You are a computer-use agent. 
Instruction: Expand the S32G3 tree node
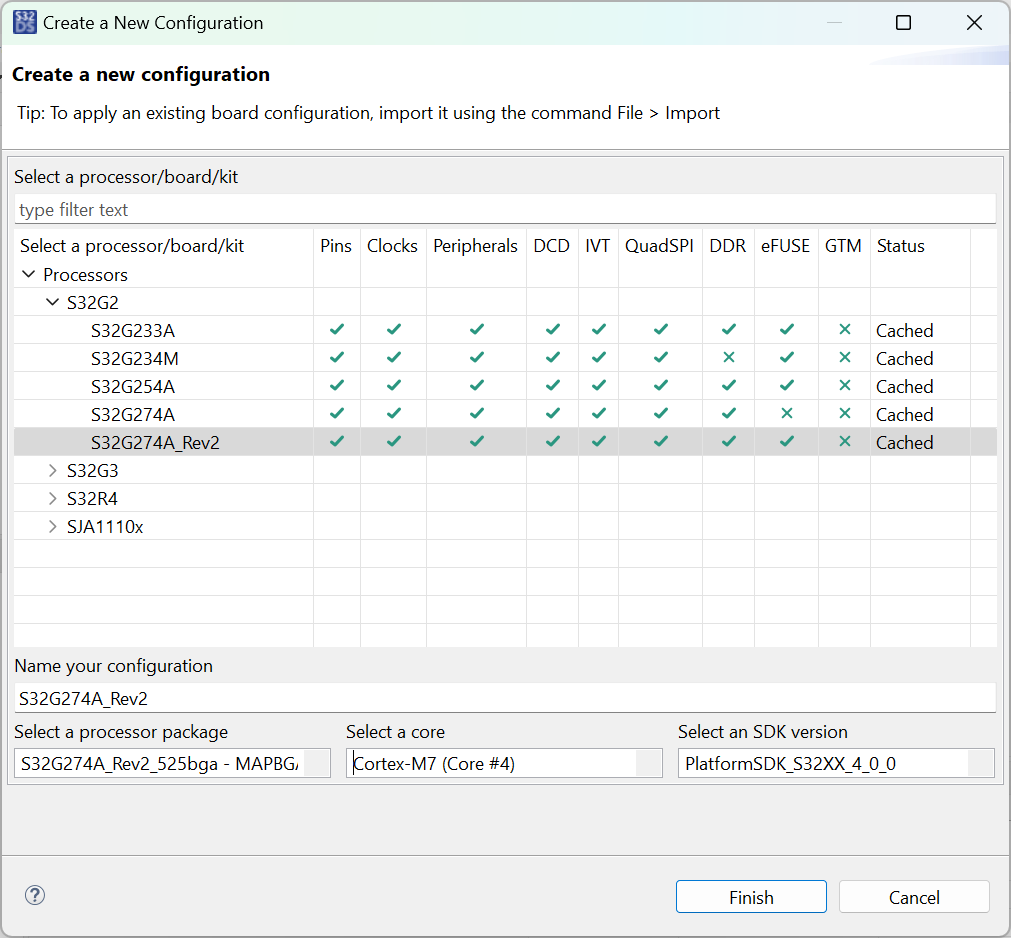click(52, 470)
